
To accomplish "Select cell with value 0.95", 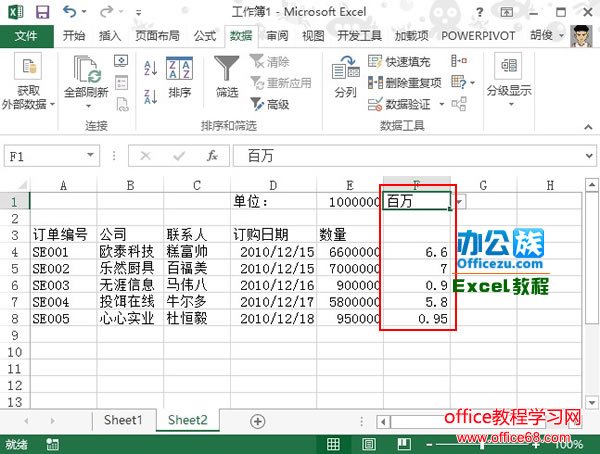I will click(x=416, y=318).
